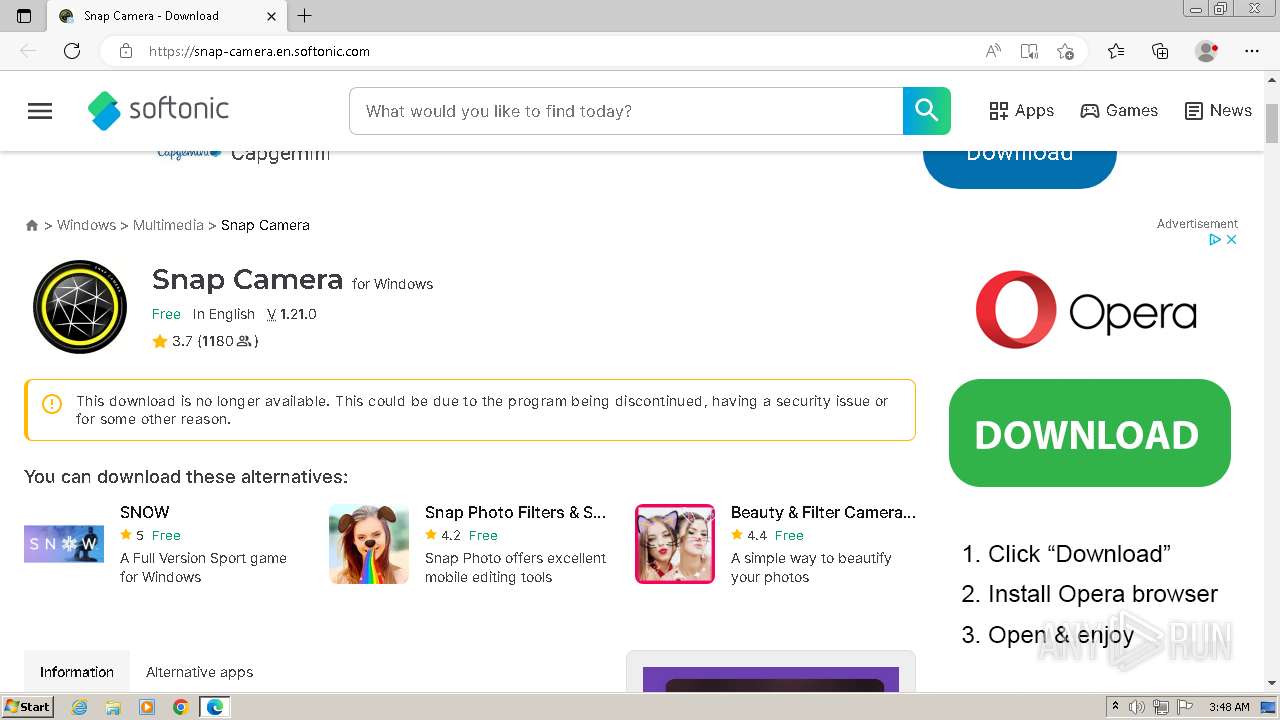Open the Softonic hamburger menu

coord(40,111)
